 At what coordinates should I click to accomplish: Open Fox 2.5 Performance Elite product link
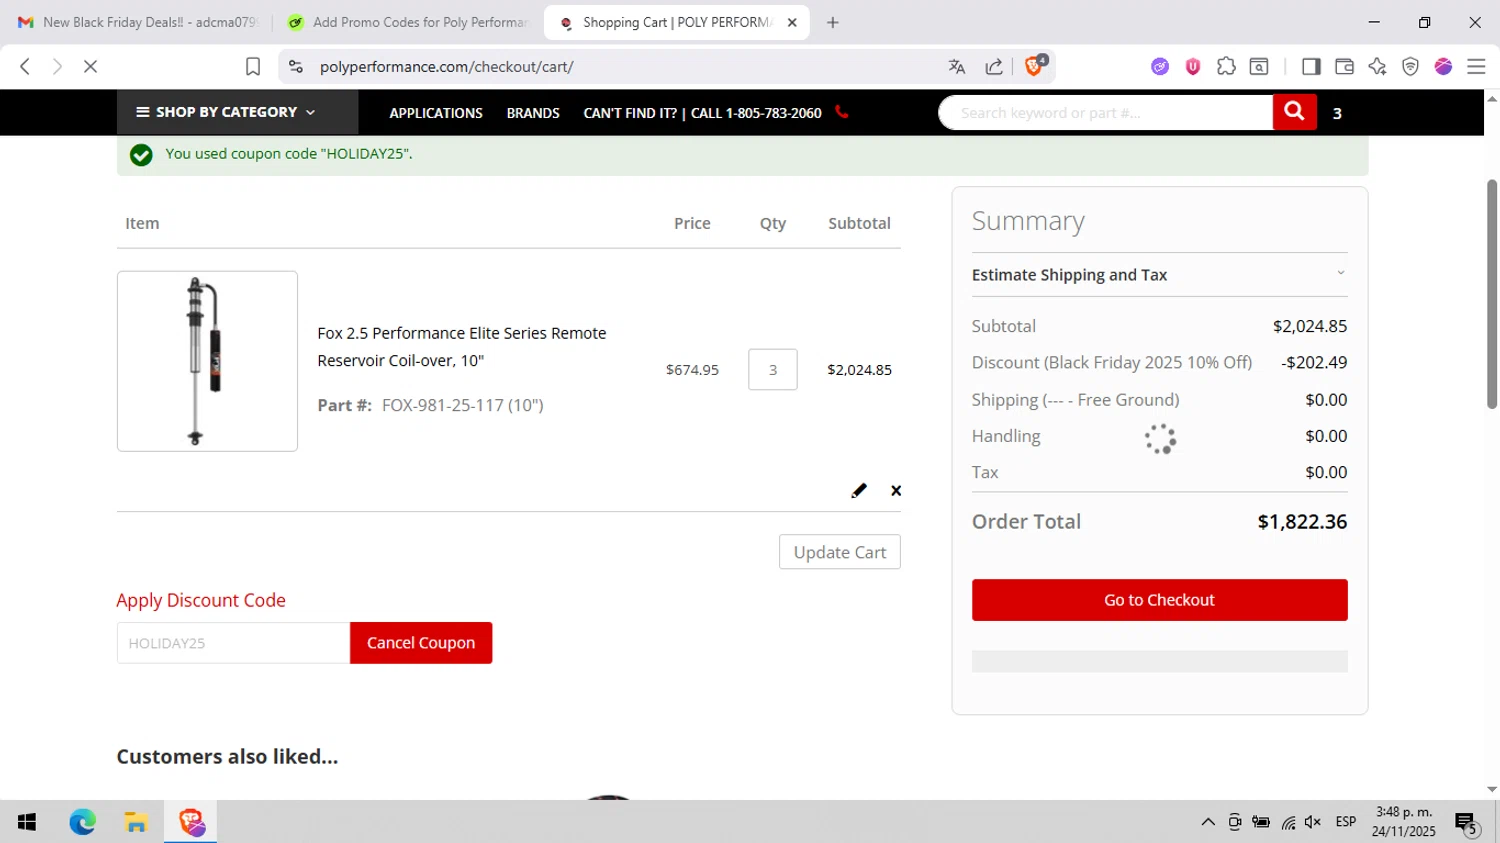[x=461, y=346]
